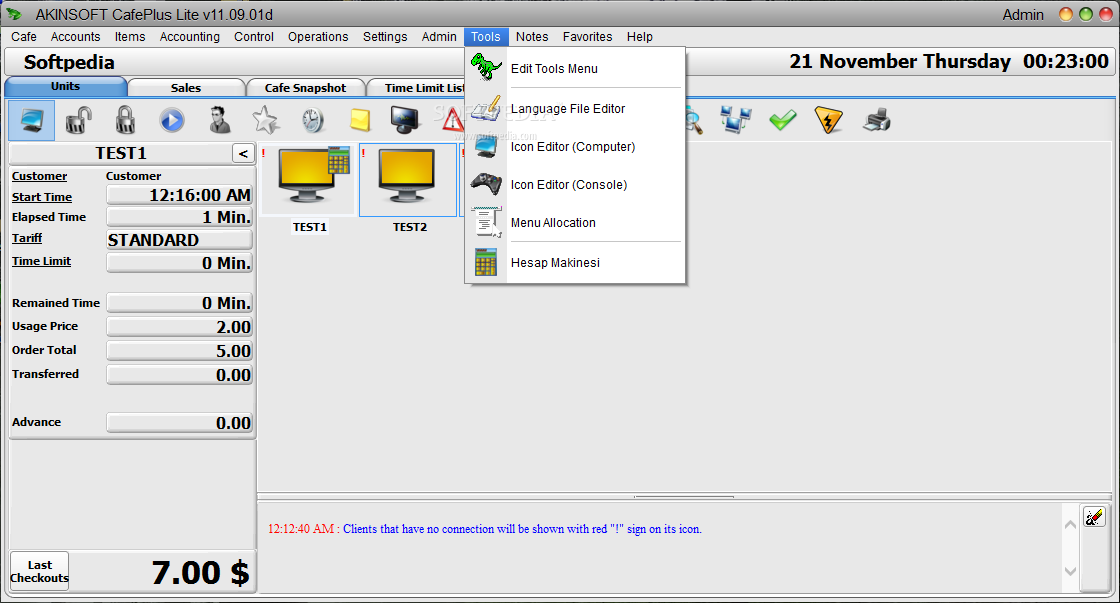The height and width of the screenshot is (603, 1120).
Task: Click the yellow lightning shield toolbar icon
Action: [829, 120]
